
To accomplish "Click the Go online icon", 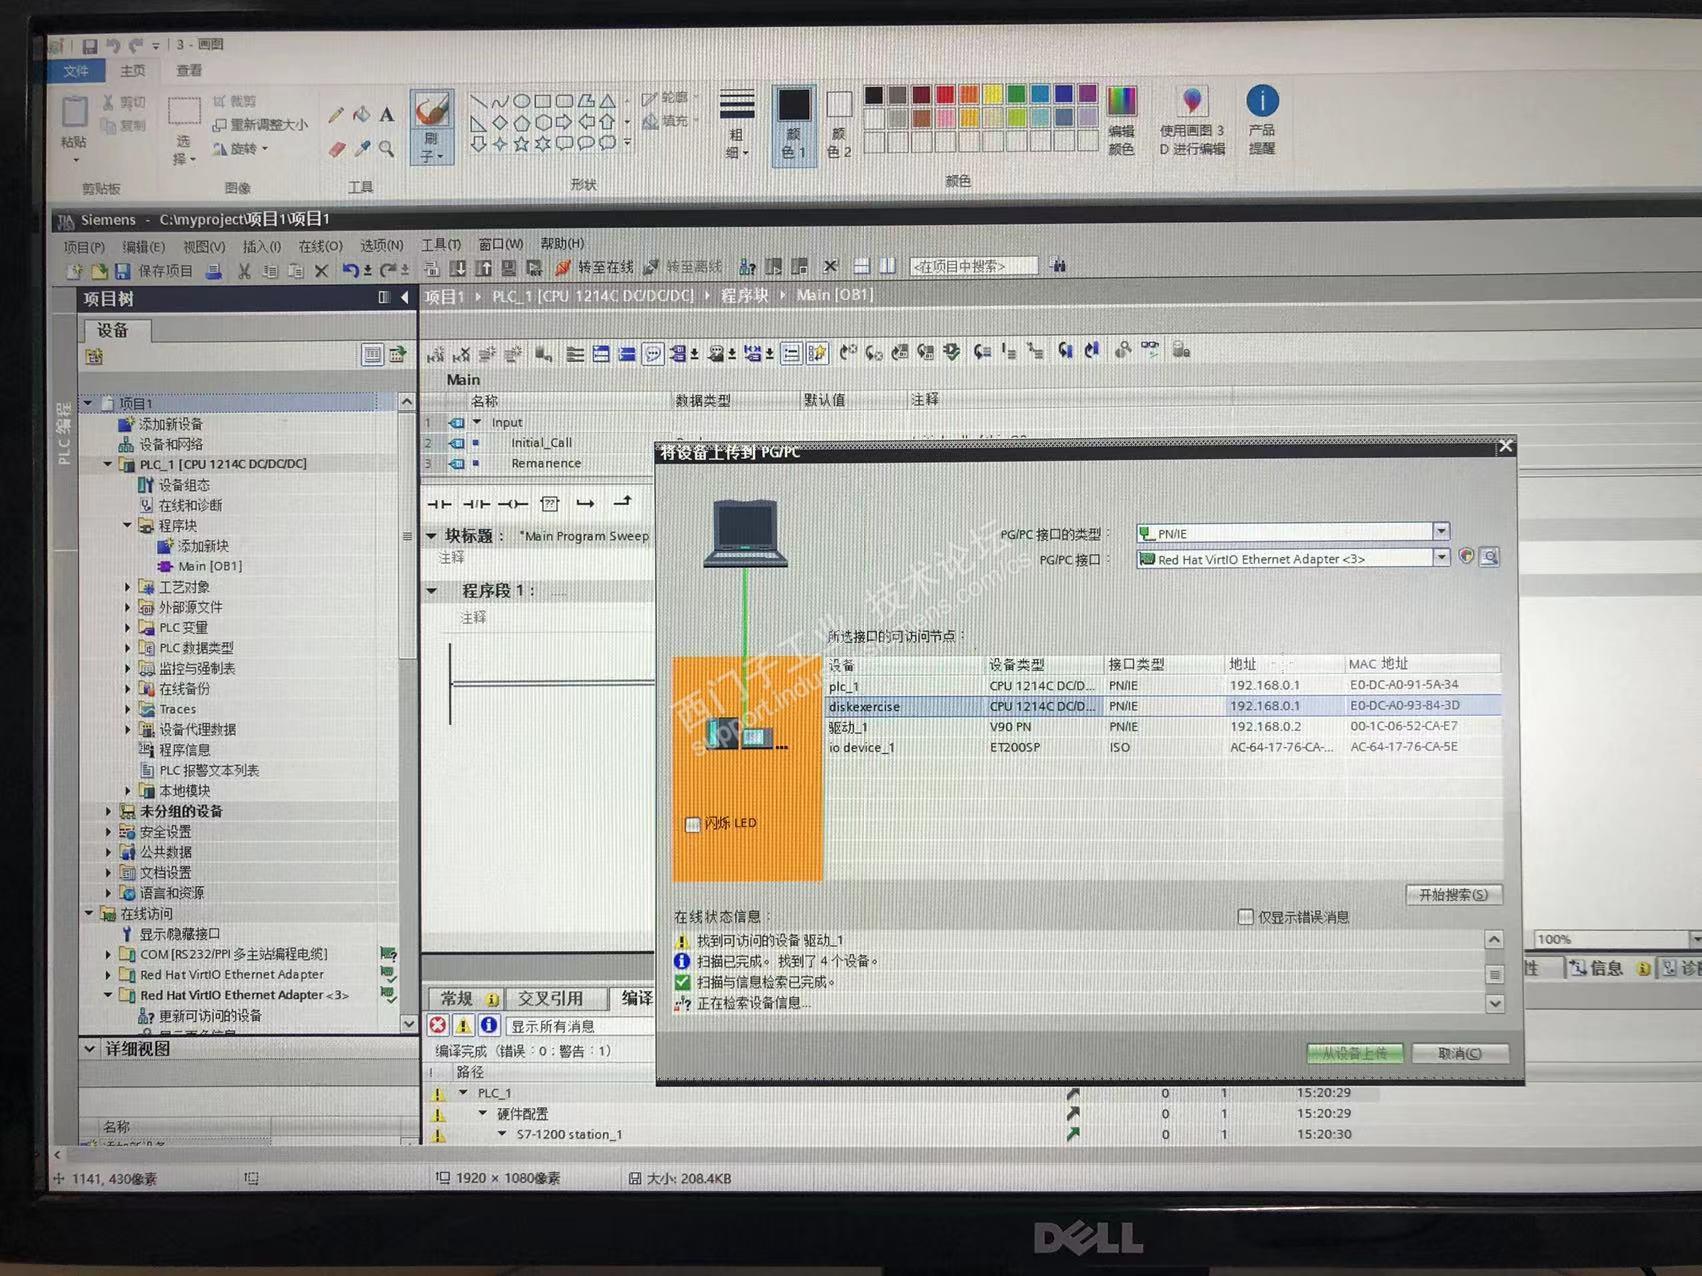I will coord(563,268).
